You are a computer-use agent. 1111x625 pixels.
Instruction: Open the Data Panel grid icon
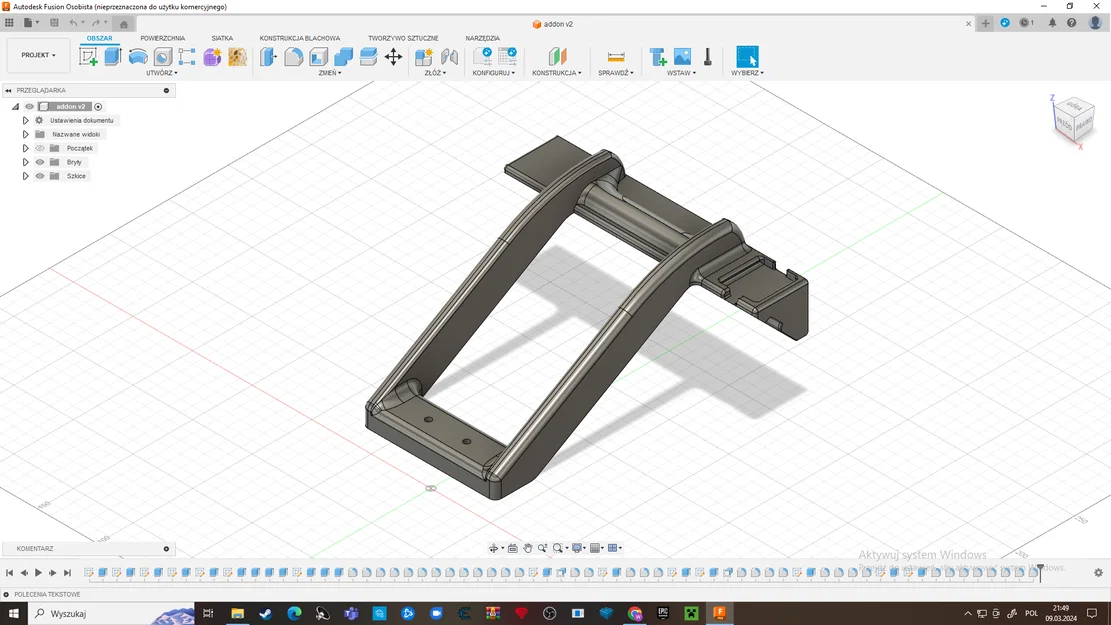point(9,23)
